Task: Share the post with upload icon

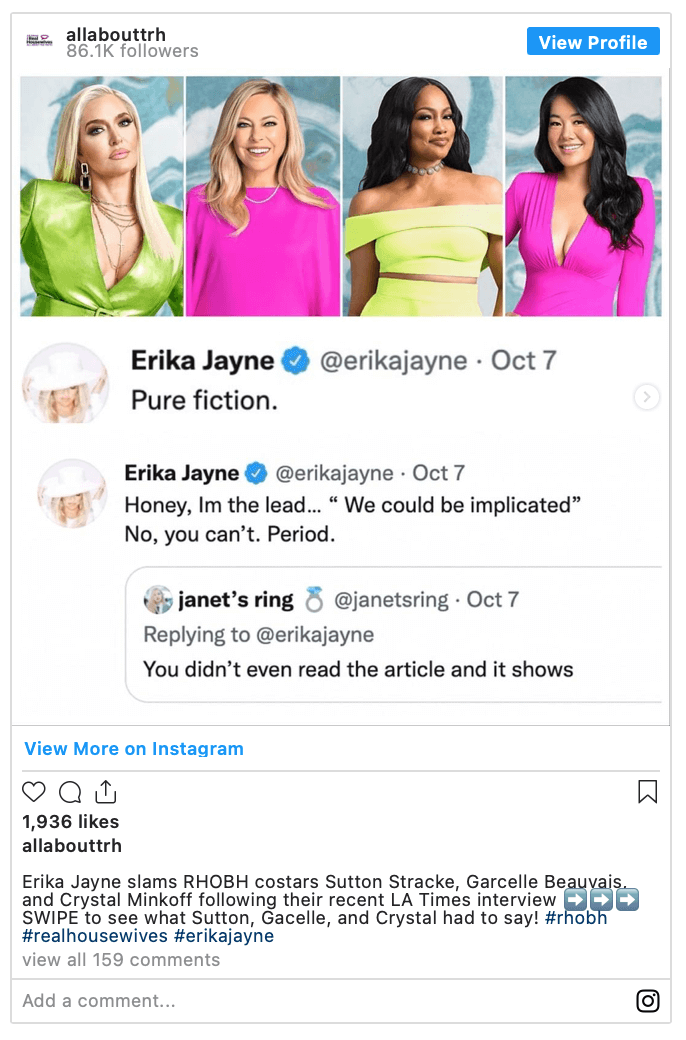Action: (105, 791)
